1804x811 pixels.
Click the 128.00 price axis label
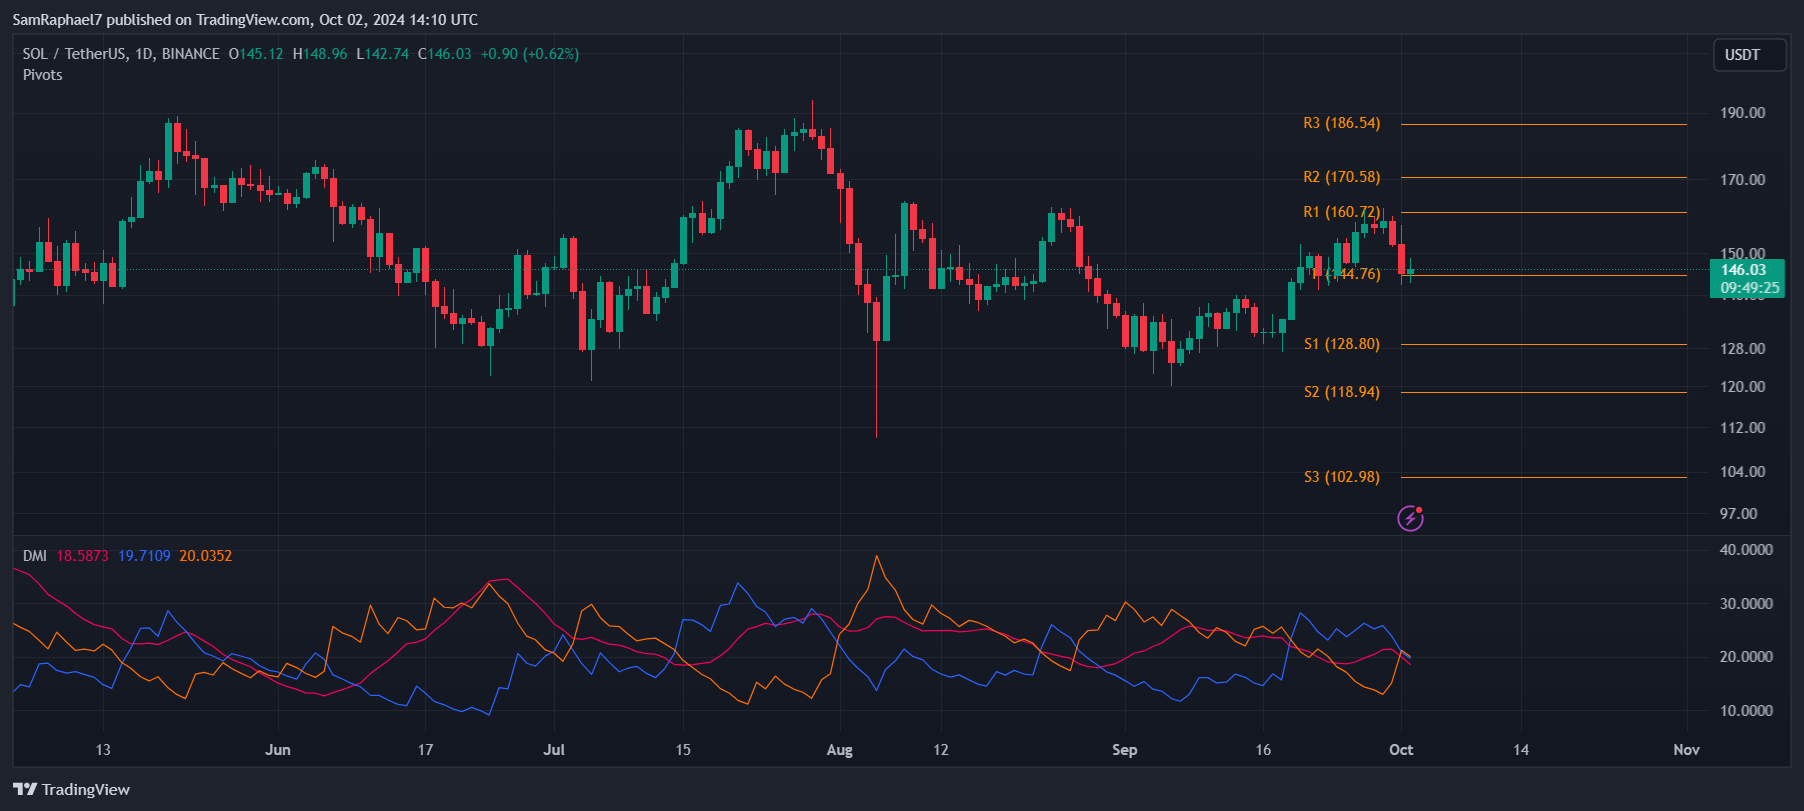click(x=1742, y=349)
